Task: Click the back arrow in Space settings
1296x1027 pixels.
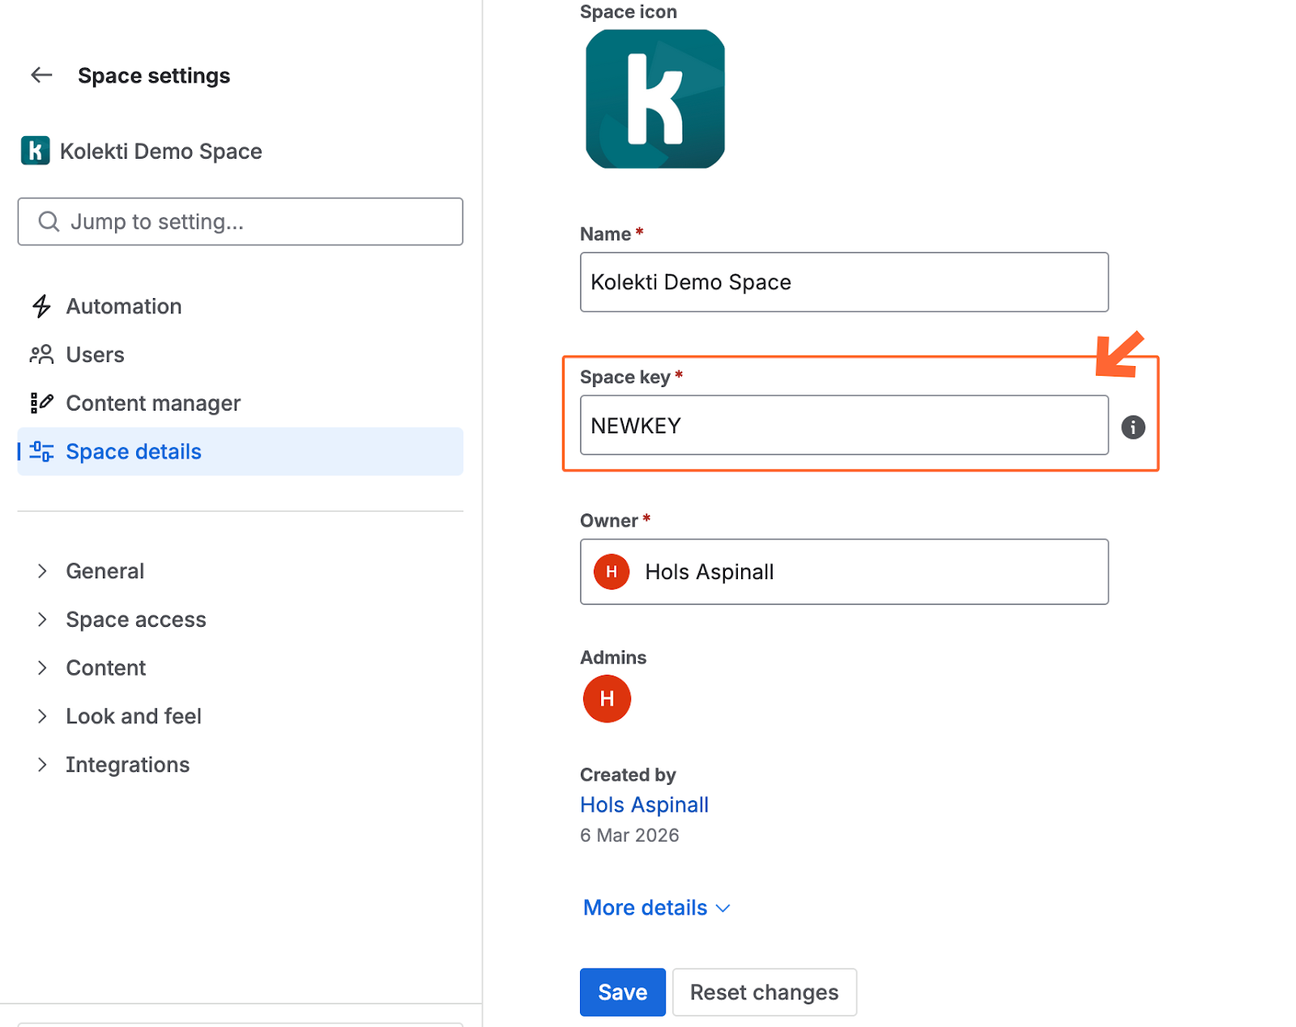Action: click(x=40, y=74)
